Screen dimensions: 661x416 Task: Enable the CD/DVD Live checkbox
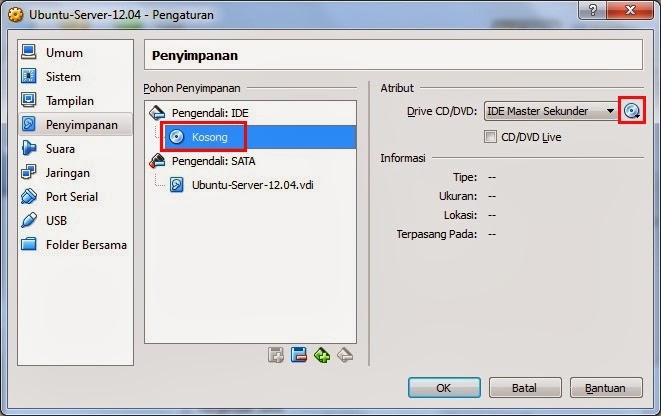490,137
